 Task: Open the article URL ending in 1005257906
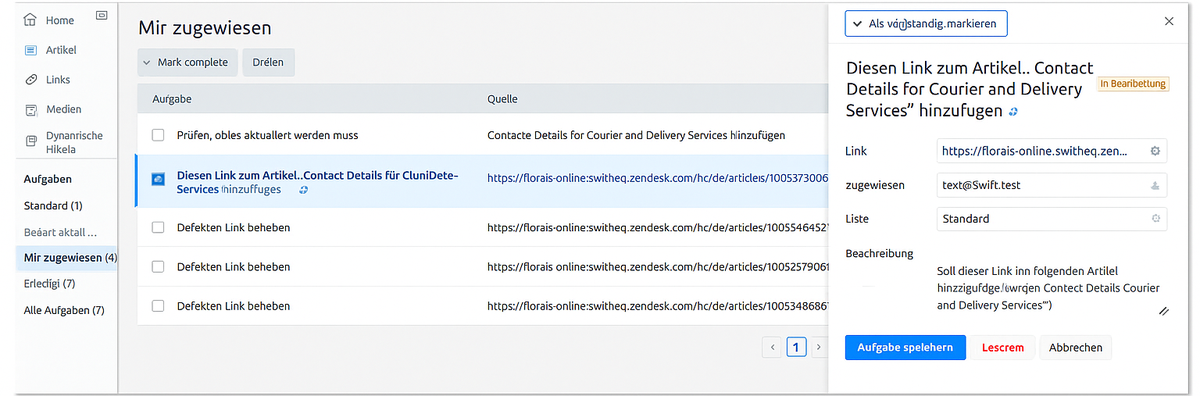point(657,267)
